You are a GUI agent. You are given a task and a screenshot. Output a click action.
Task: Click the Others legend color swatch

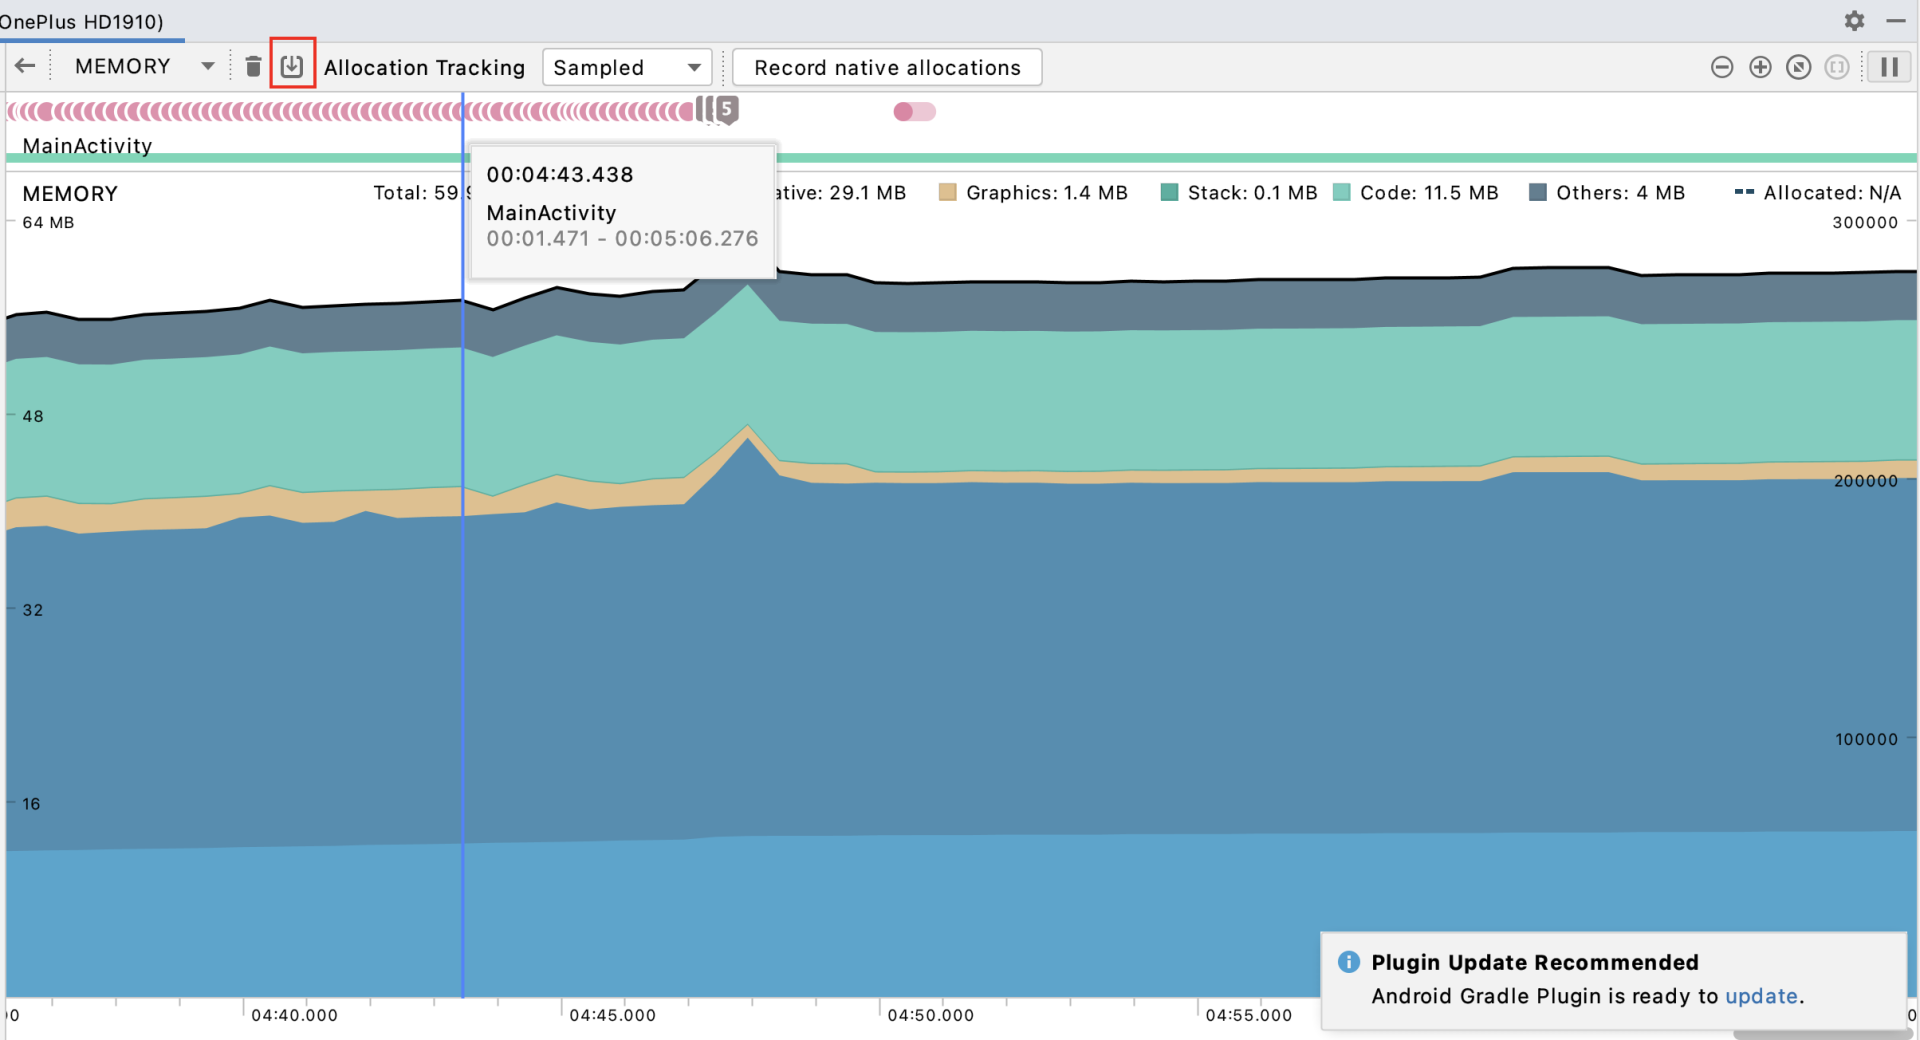click(1538, 192)
